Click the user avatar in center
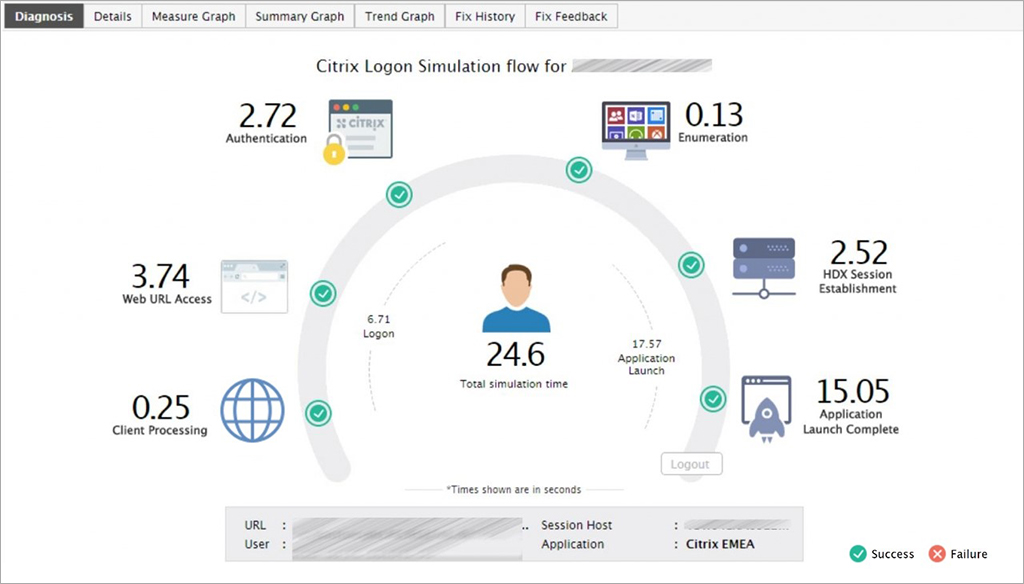Image resolution: width=1024 pixels, height=584 pixels. click(x=516, y=298)
